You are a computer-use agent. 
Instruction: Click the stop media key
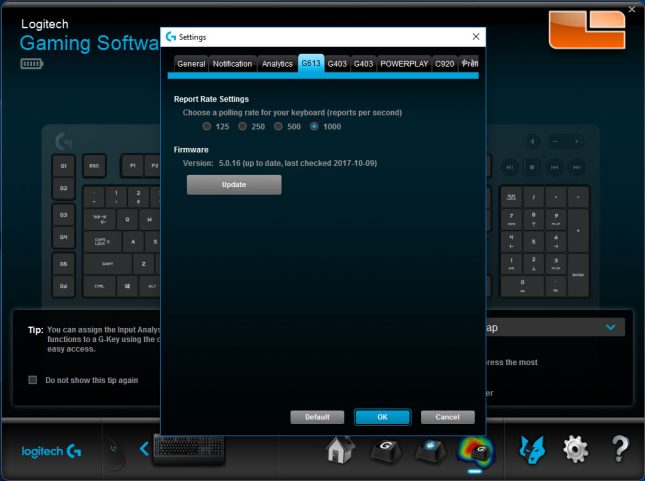click(532, 167)
